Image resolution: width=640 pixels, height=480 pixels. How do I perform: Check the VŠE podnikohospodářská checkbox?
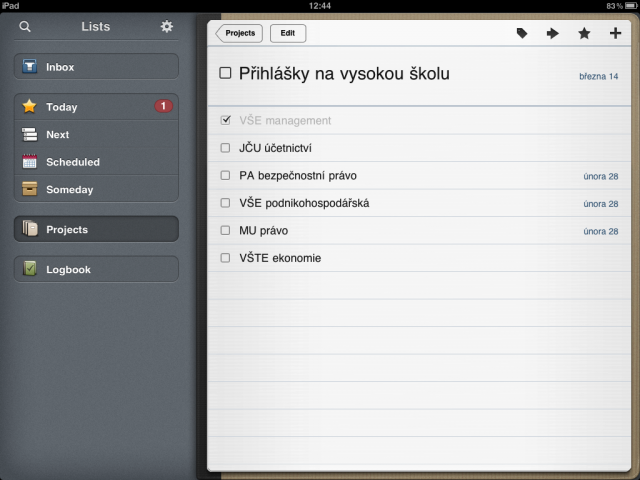[x=225, y=202]
